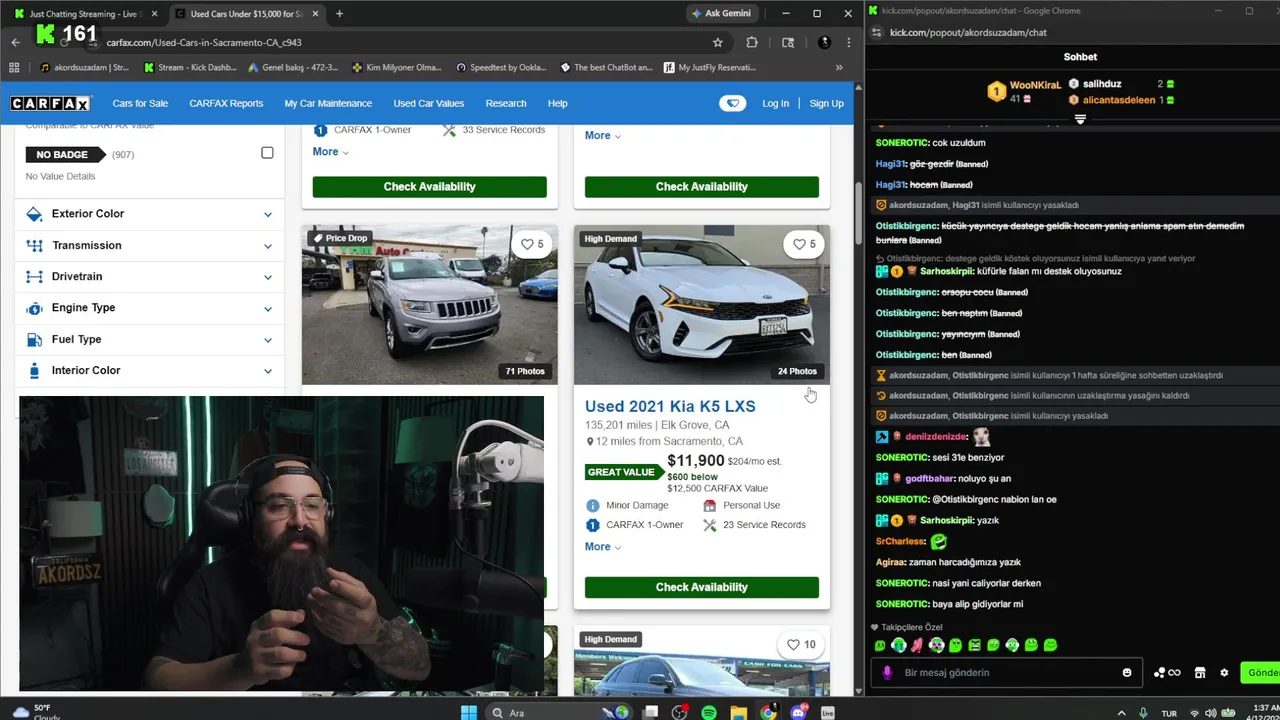This screenshot has height=720, width=1280.
Task: Open Discord from the taskbar
Action: point(798,713)
